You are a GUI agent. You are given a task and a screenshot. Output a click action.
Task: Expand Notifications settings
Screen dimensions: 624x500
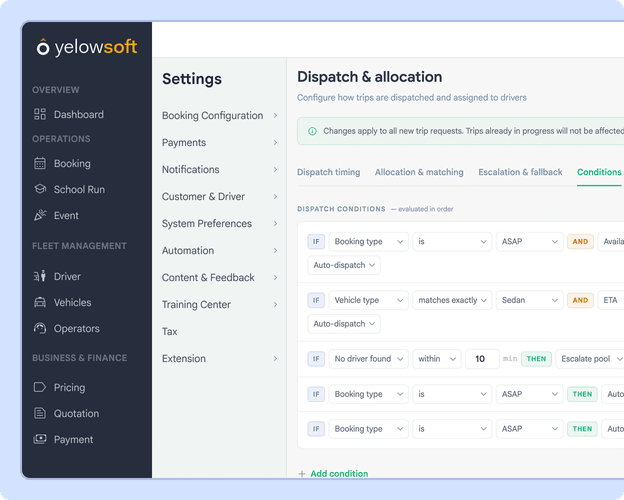220,170
